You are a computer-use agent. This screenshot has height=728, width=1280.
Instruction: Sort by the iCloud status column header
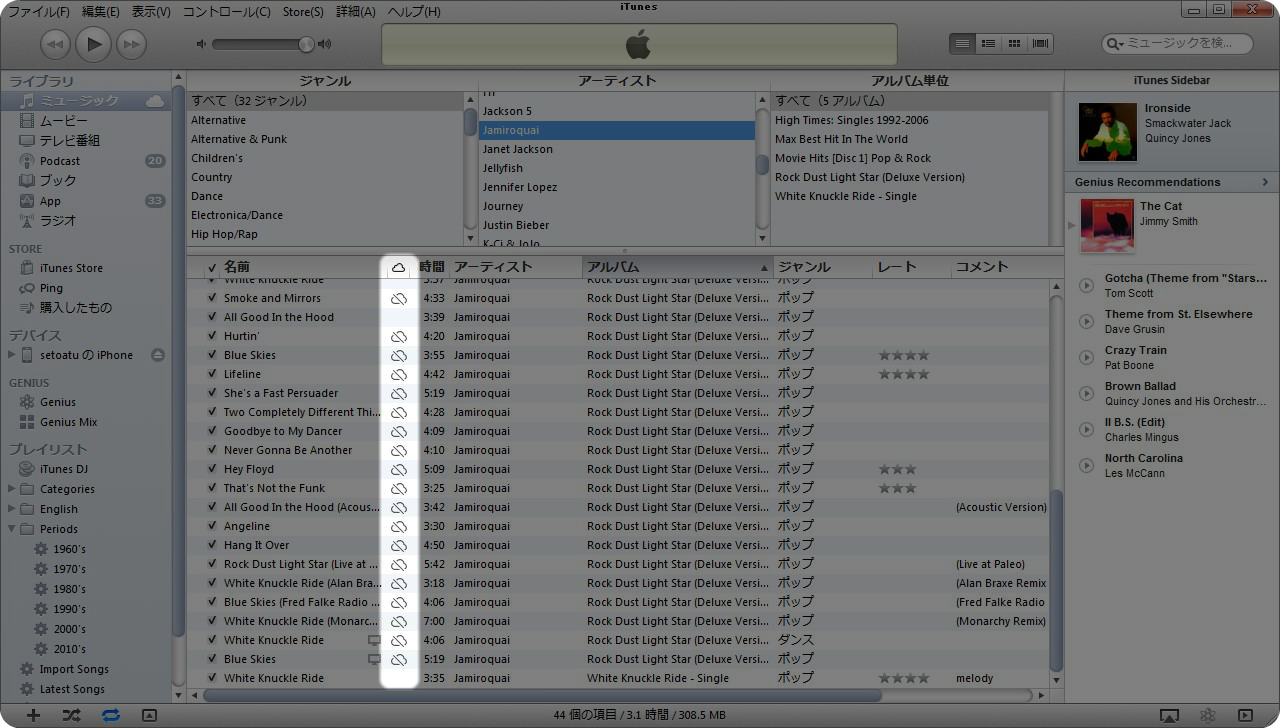[x=398, y=267]
